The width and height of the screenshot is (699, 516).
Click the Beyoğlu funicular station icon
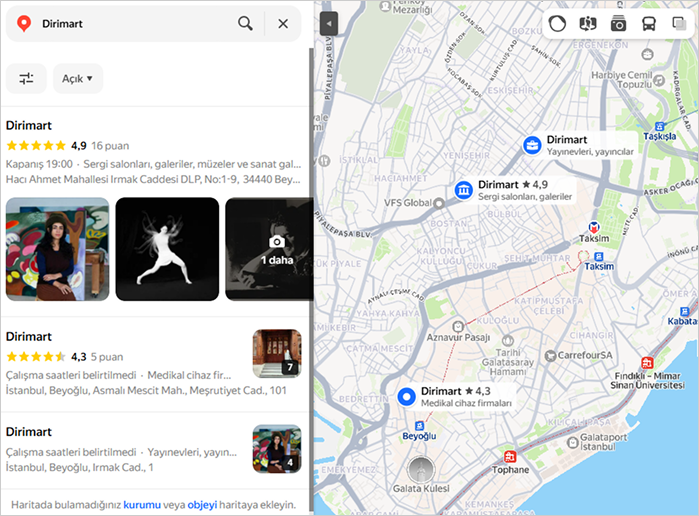click(419, 426)
